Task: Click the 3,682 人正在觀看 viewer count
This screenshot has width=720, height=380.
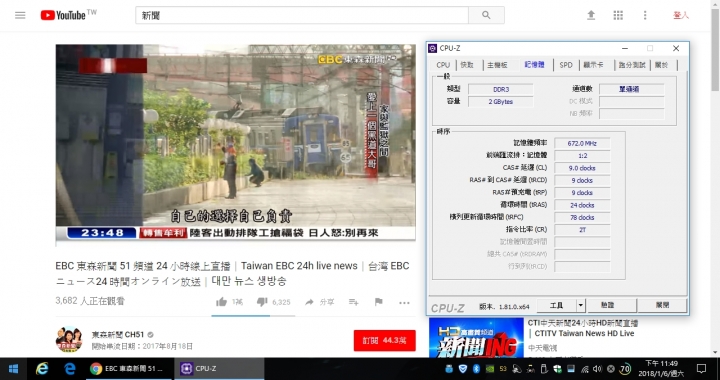Action: [x=90, y=301]
